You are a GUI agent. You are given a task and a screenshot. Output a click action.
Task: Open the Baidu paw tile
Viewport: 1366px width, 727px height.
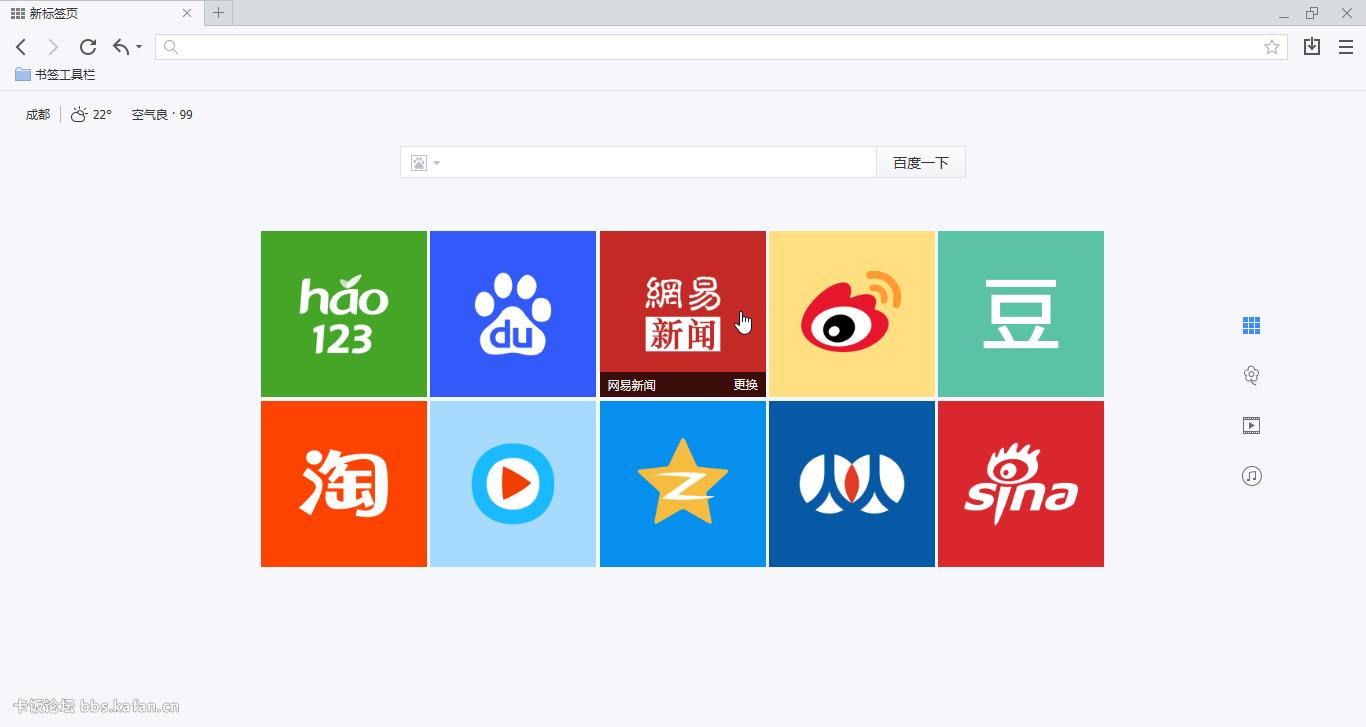(513, 314)
